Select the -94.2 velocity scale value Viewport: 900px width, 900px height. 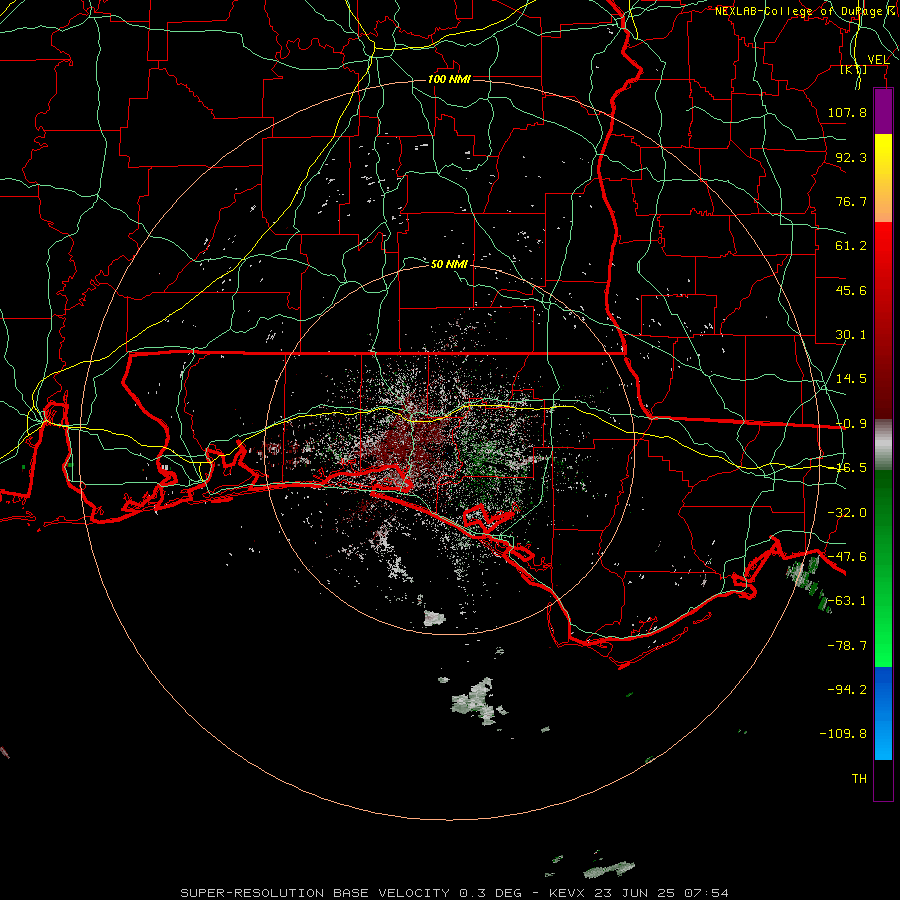coord(847,690)
